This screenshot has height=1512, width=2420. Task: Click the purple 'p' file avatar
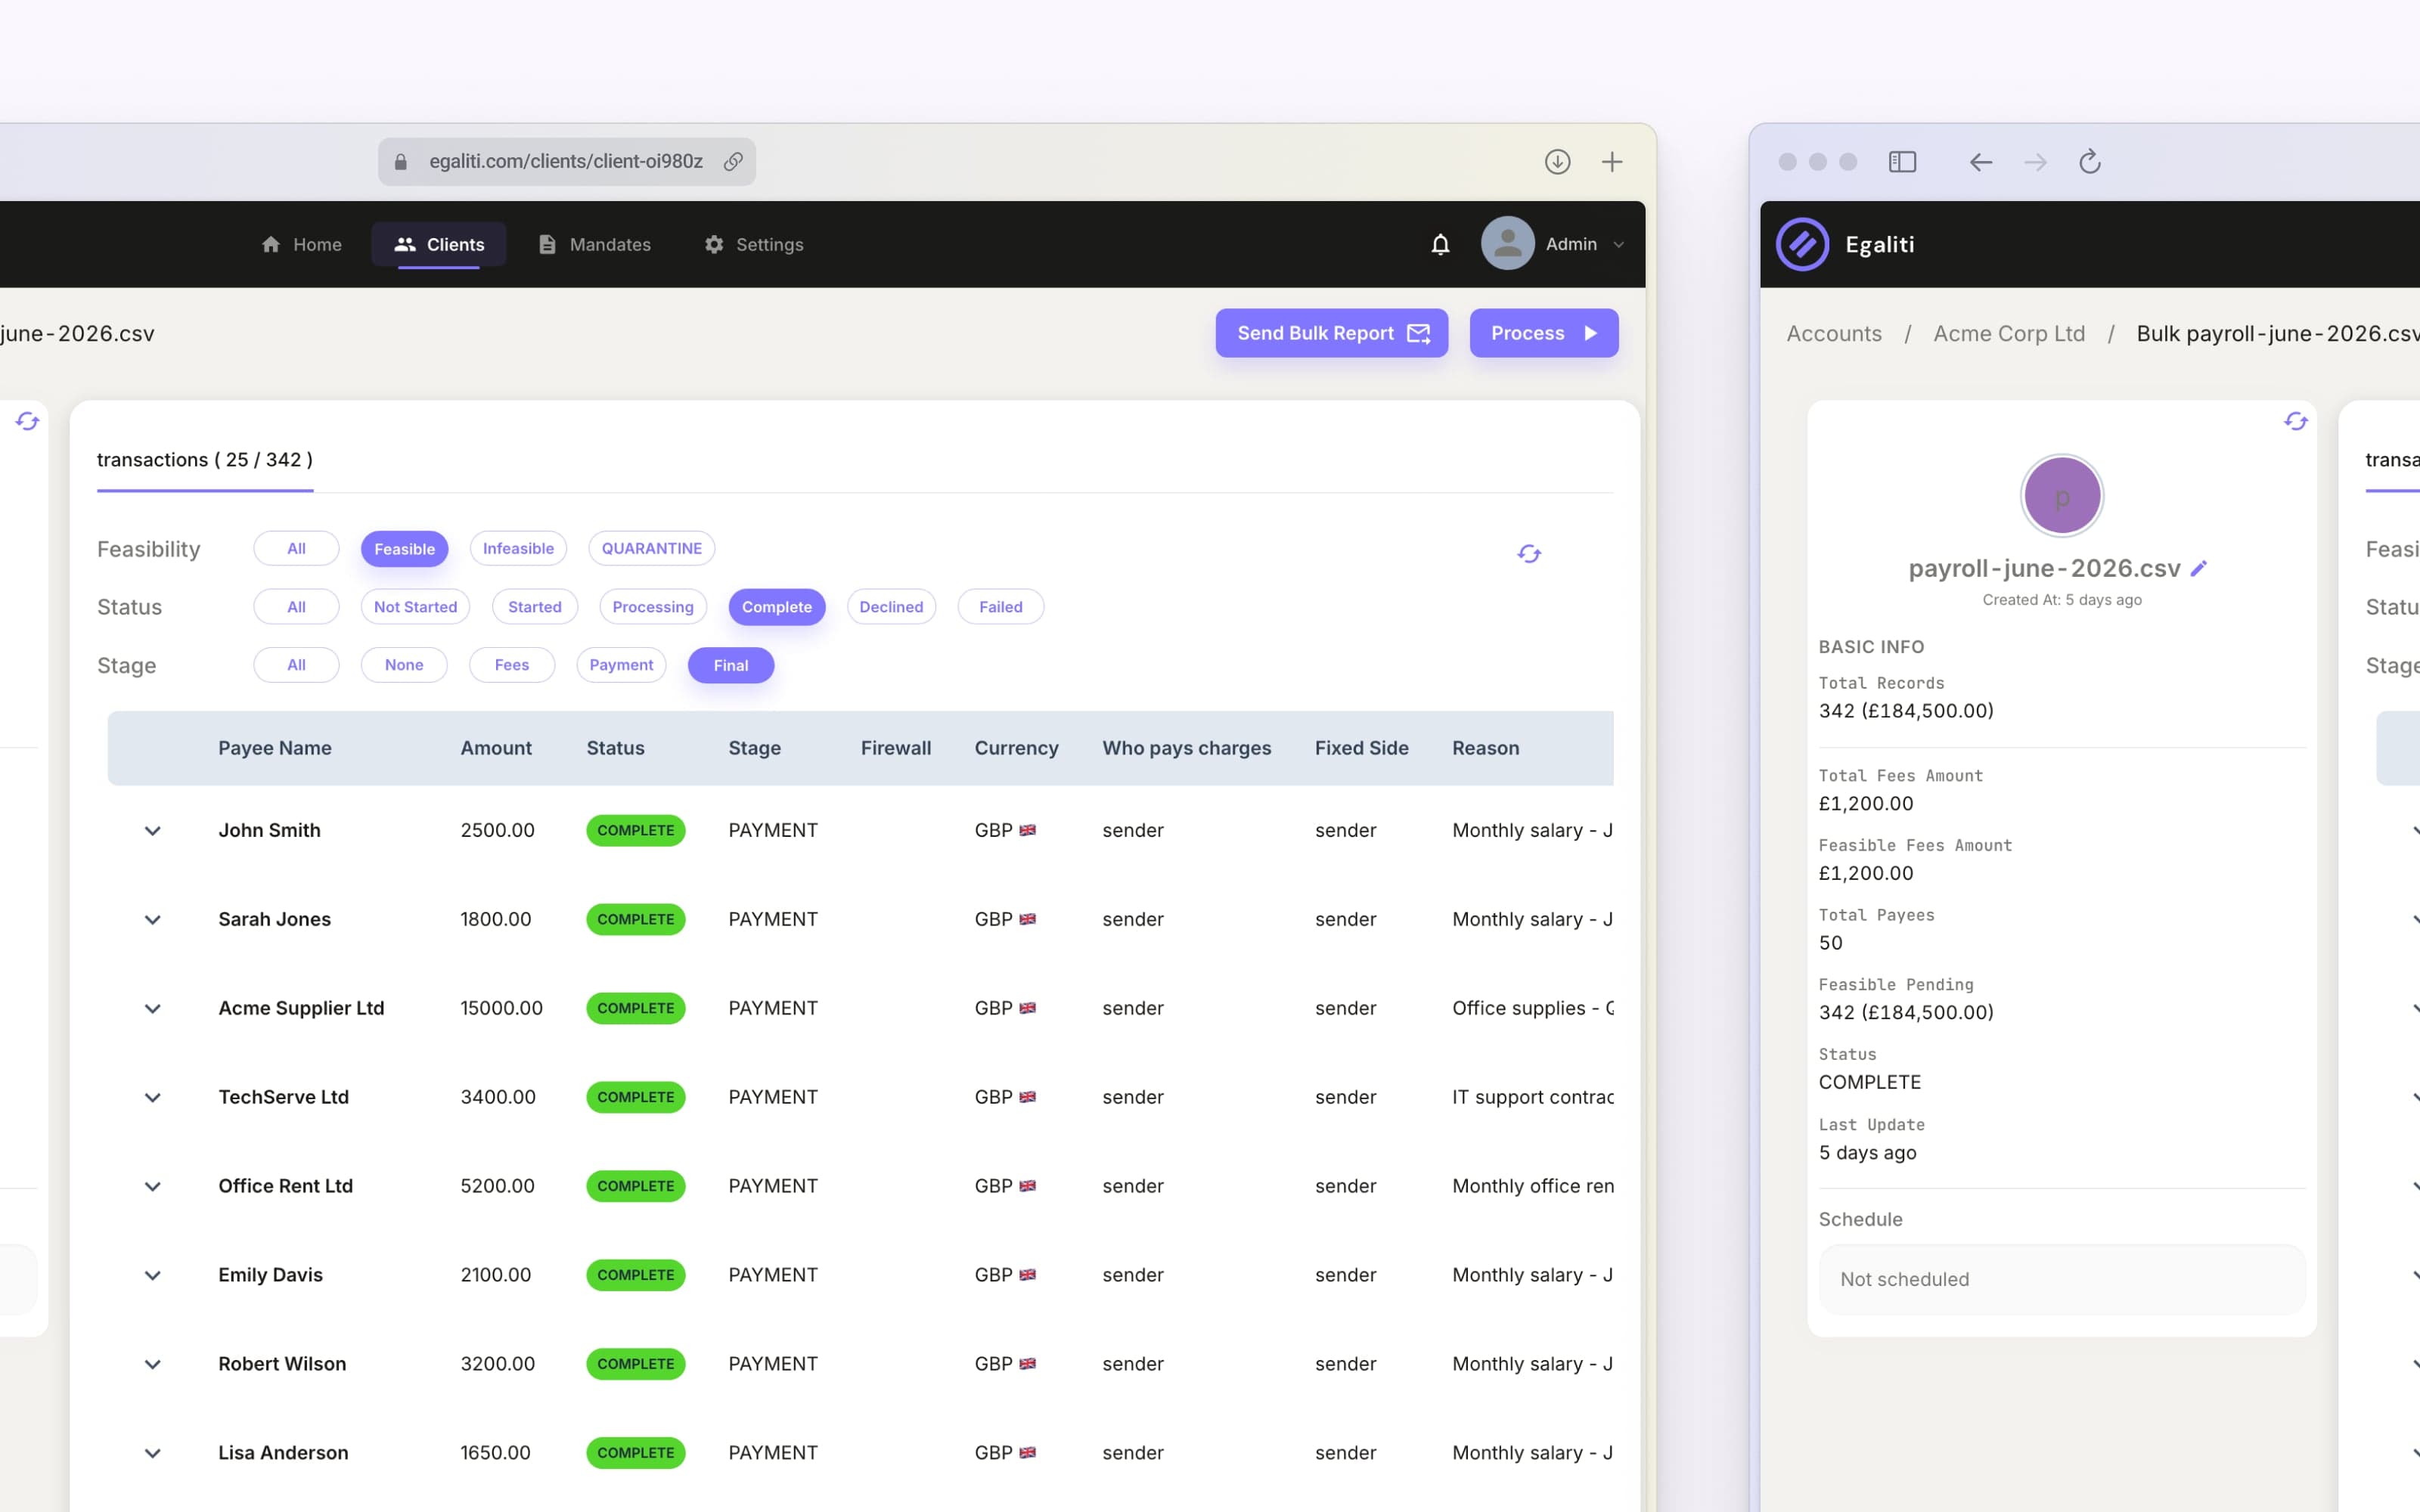coord(2062,496)
